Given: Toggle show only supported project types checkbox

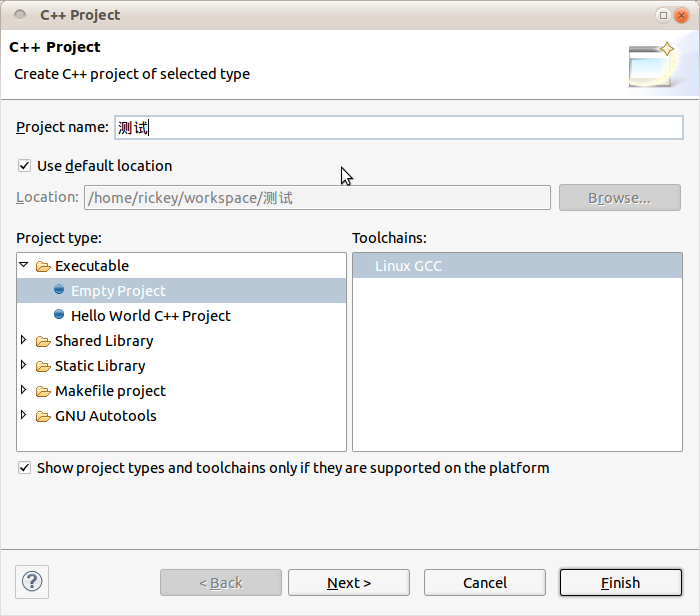Looking at the screenshot, I should click(x=24, y=468).
